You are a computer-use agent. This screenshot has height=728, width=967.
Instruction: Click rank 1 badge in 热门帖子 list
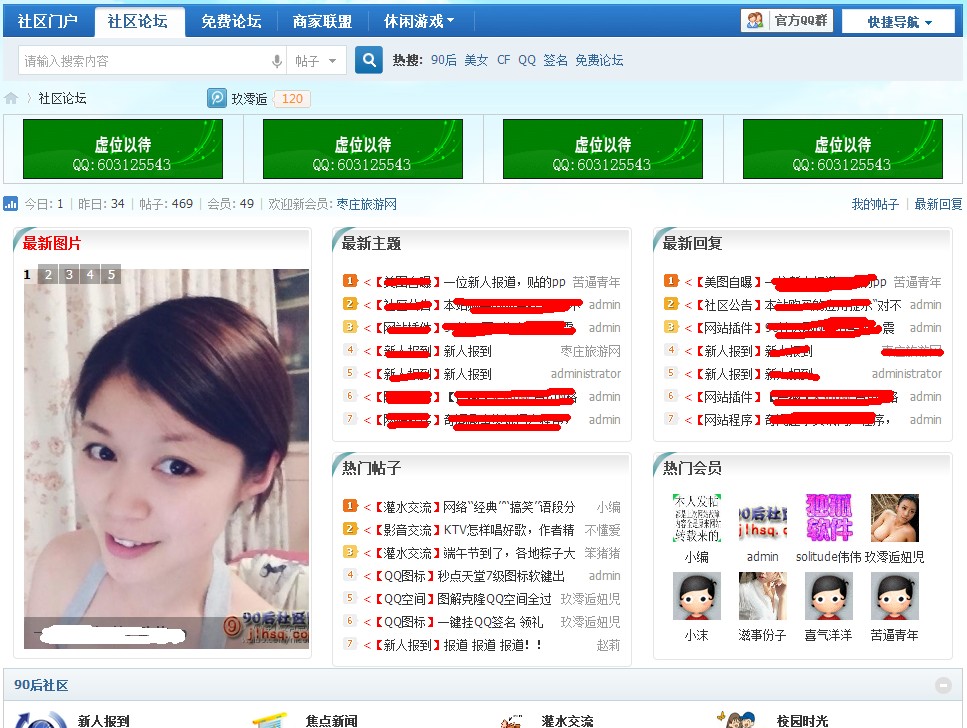(350, 507)
